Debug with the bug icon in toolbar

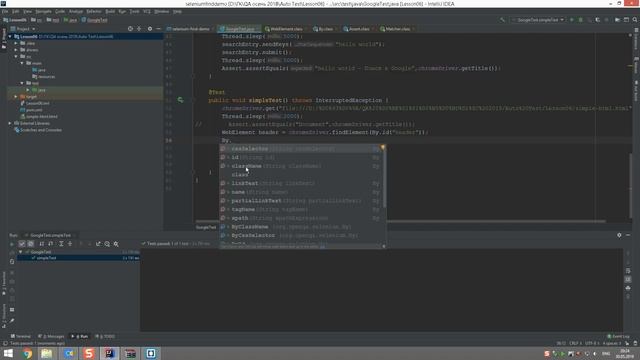[580, 20]
